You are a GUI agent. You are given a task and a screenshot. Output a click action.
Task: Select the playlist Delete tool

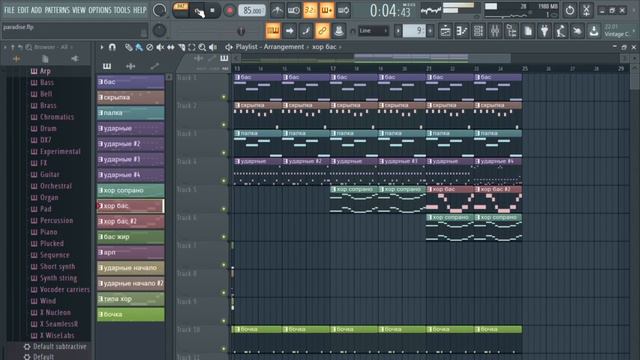tap(150, 47)
